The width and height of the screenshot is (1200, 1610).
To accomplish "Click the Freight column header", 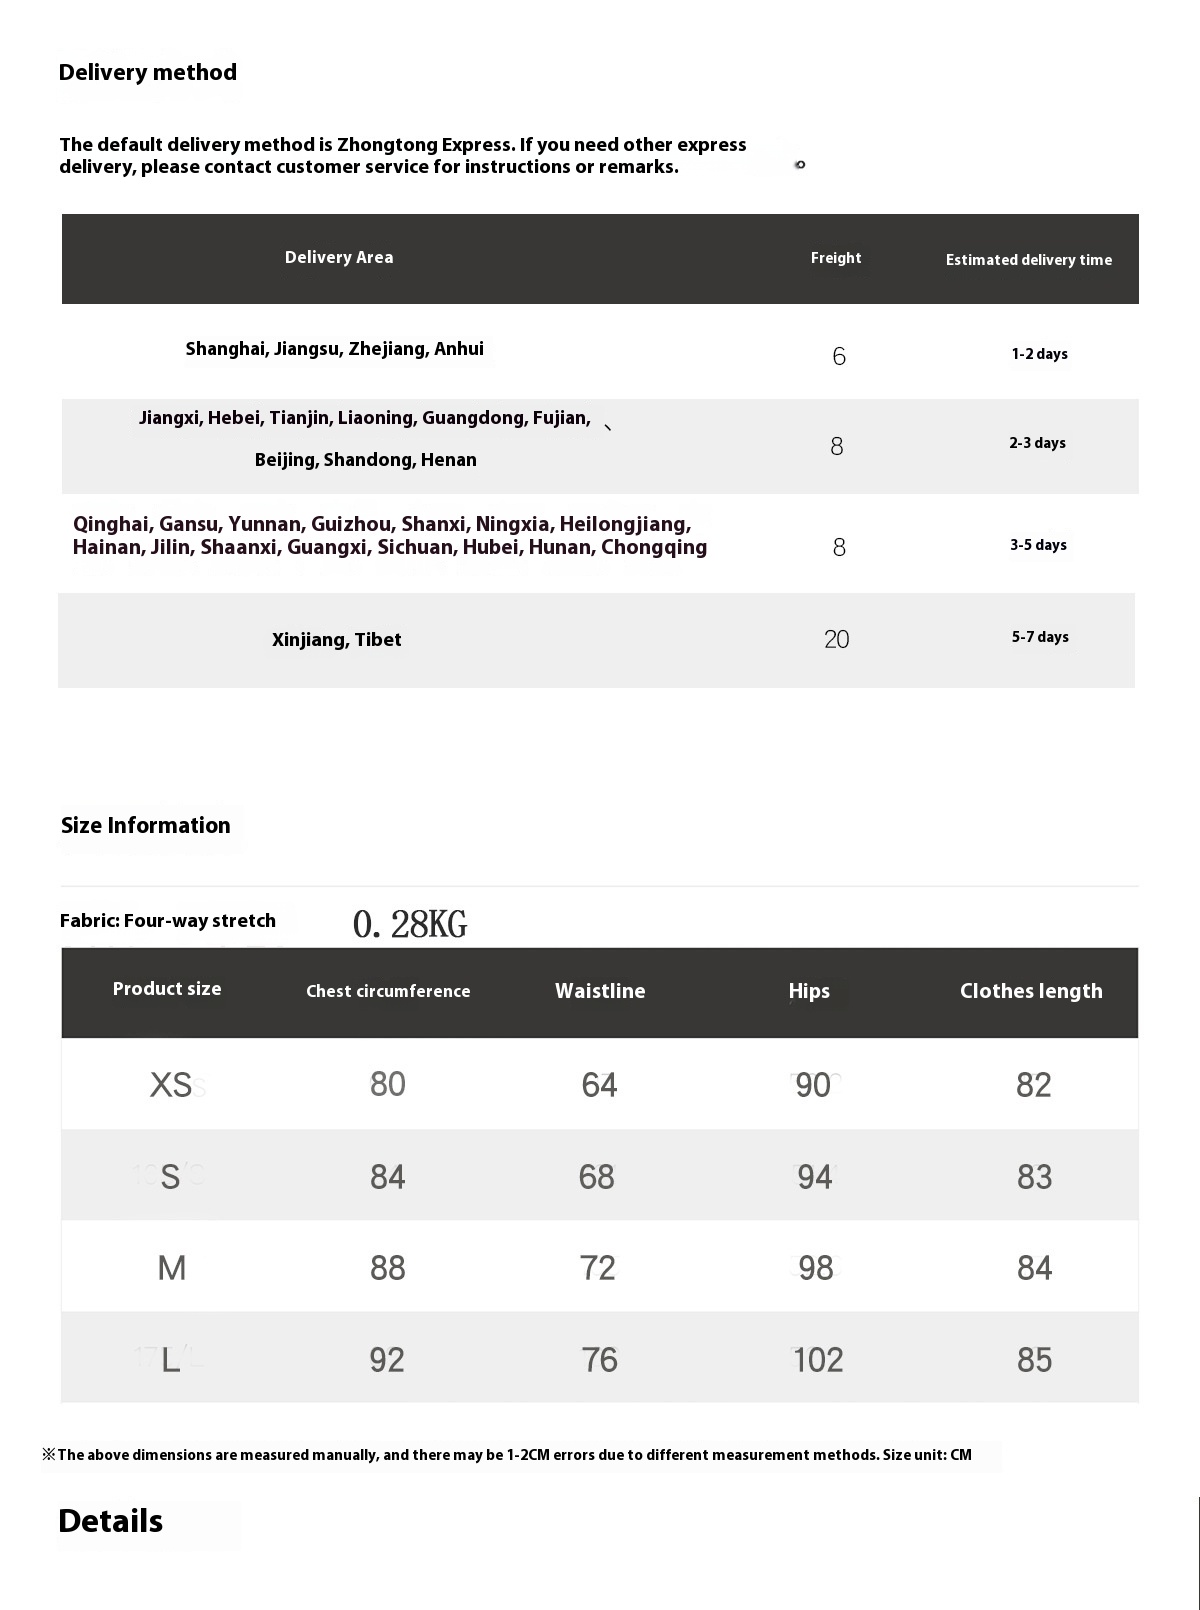I will coord(836,258).
